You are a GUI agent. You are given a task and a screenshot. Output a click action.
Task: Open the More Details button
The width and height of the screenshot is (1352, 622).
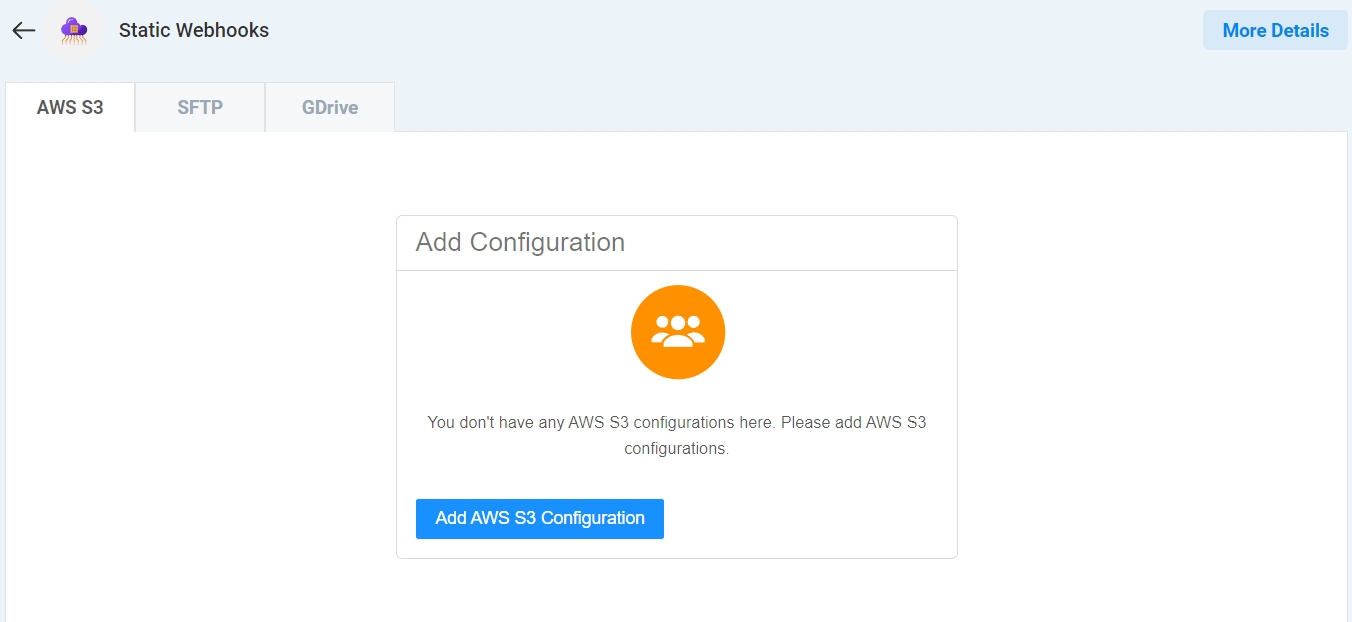[1275, 30]
